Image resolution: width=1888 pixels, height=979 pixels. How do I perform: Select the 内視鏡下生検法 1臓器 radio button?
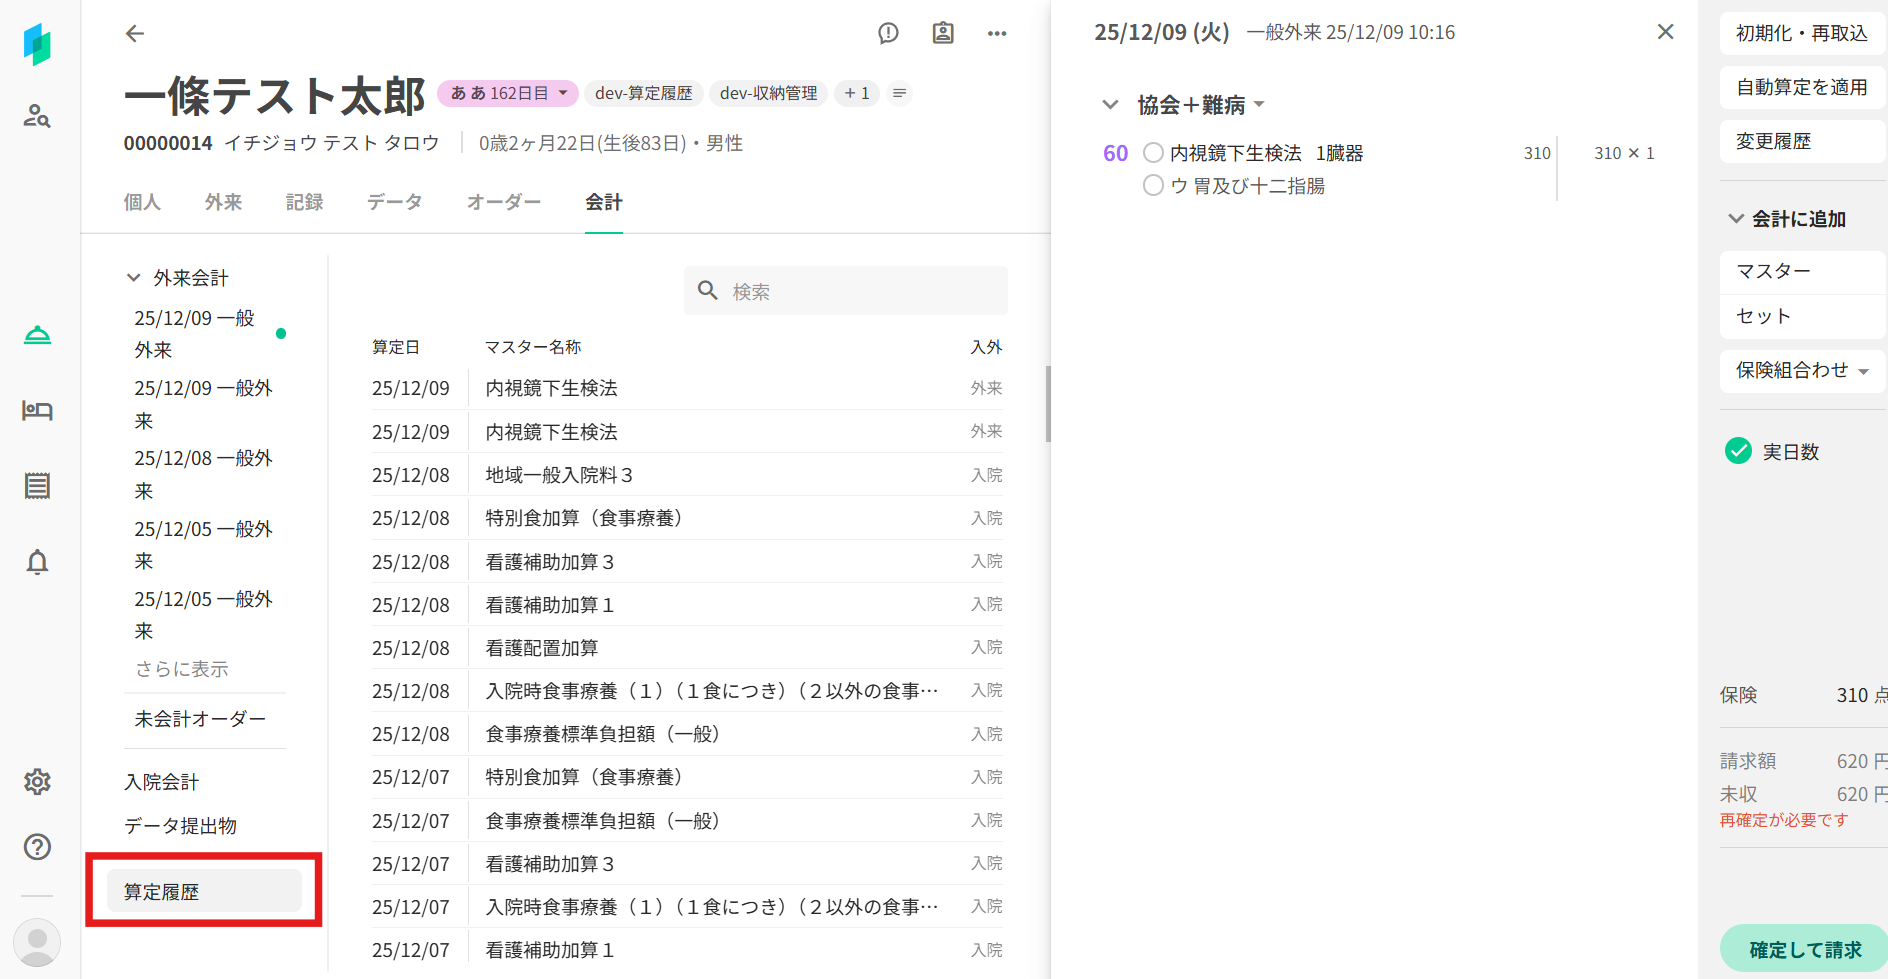[x=1153, y=153]
